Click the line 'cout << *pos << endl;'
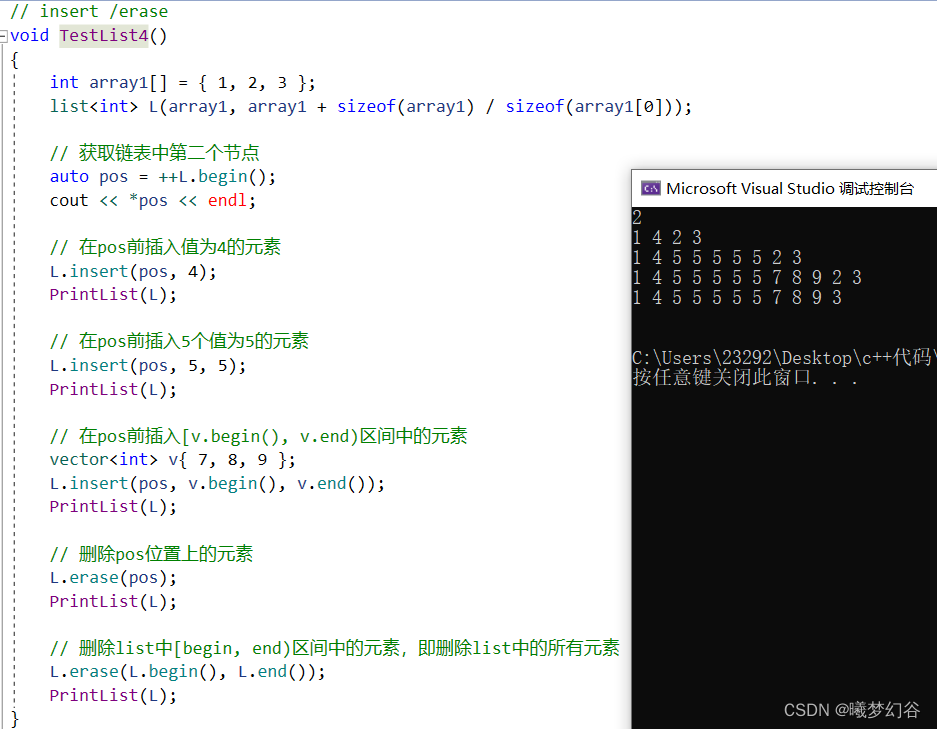The image size is (937, 729). [x=153, y=200]
